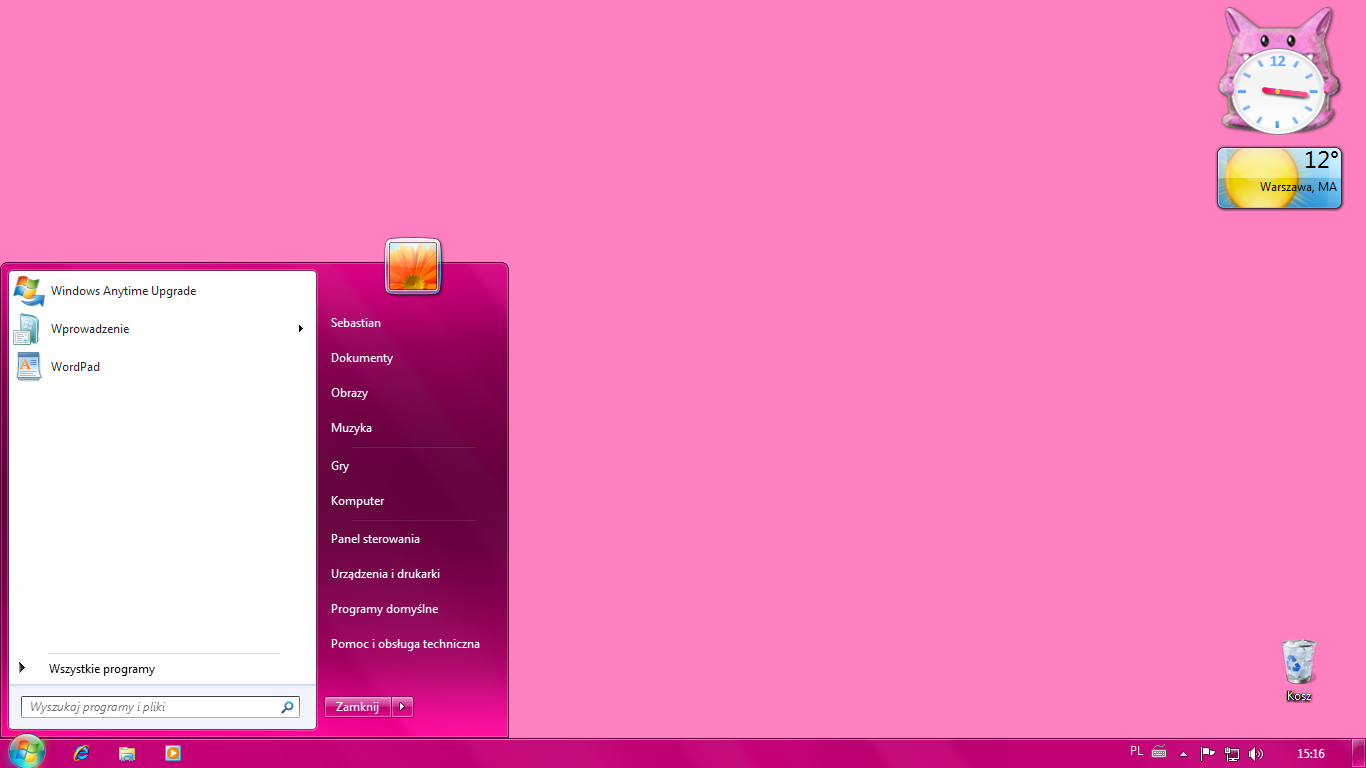Click the Windows Start orb button
This screenshot has height=768, width=1366.
[x=26, y=752]
